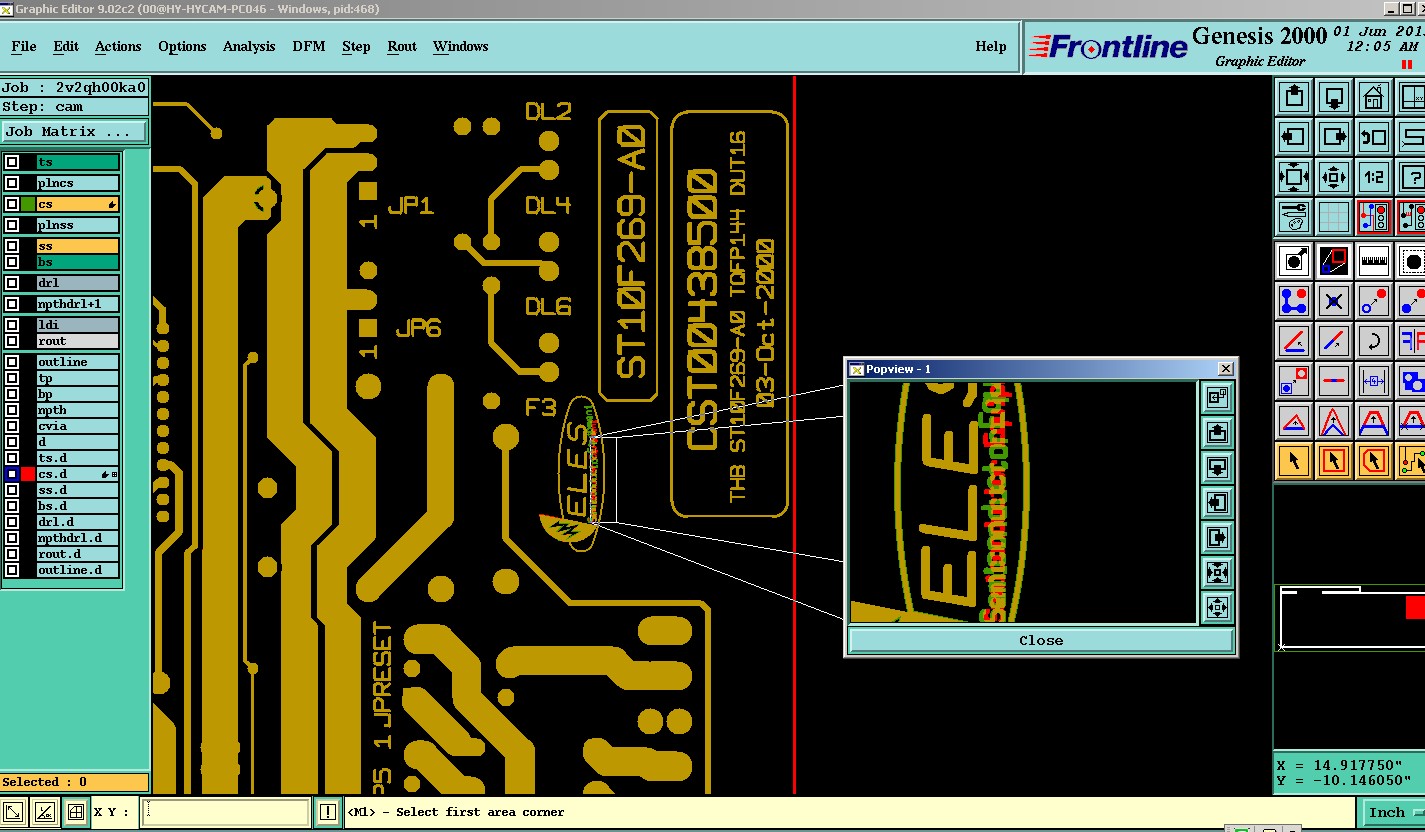
Task: Toggle the checkbox for layer cs
Action: coord(12,204)
